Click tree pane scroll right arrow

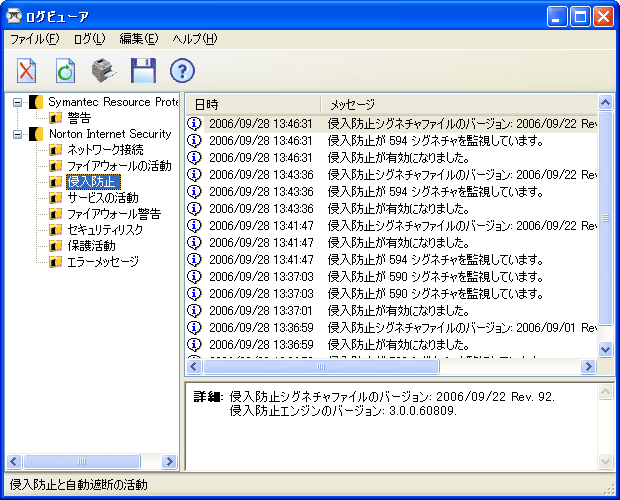click(x=170, y=461)
